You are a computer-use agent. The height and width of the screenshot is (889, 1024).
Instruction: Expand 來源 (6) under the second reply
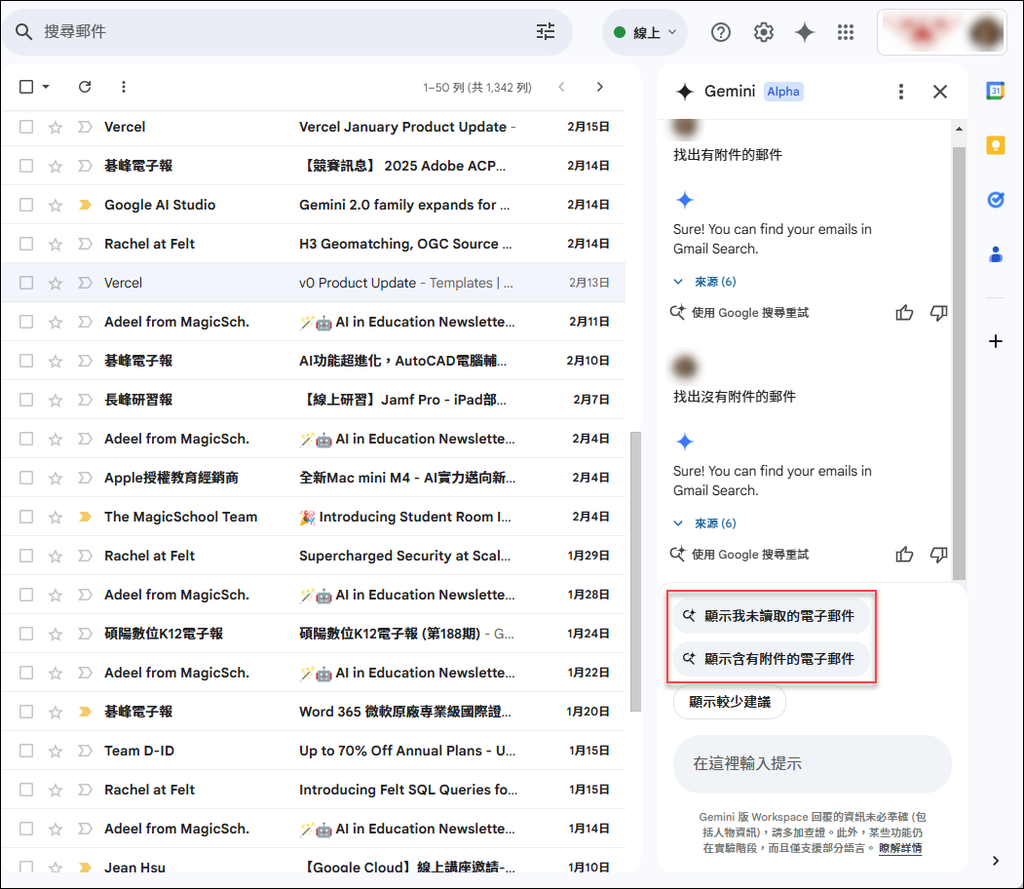705,523
